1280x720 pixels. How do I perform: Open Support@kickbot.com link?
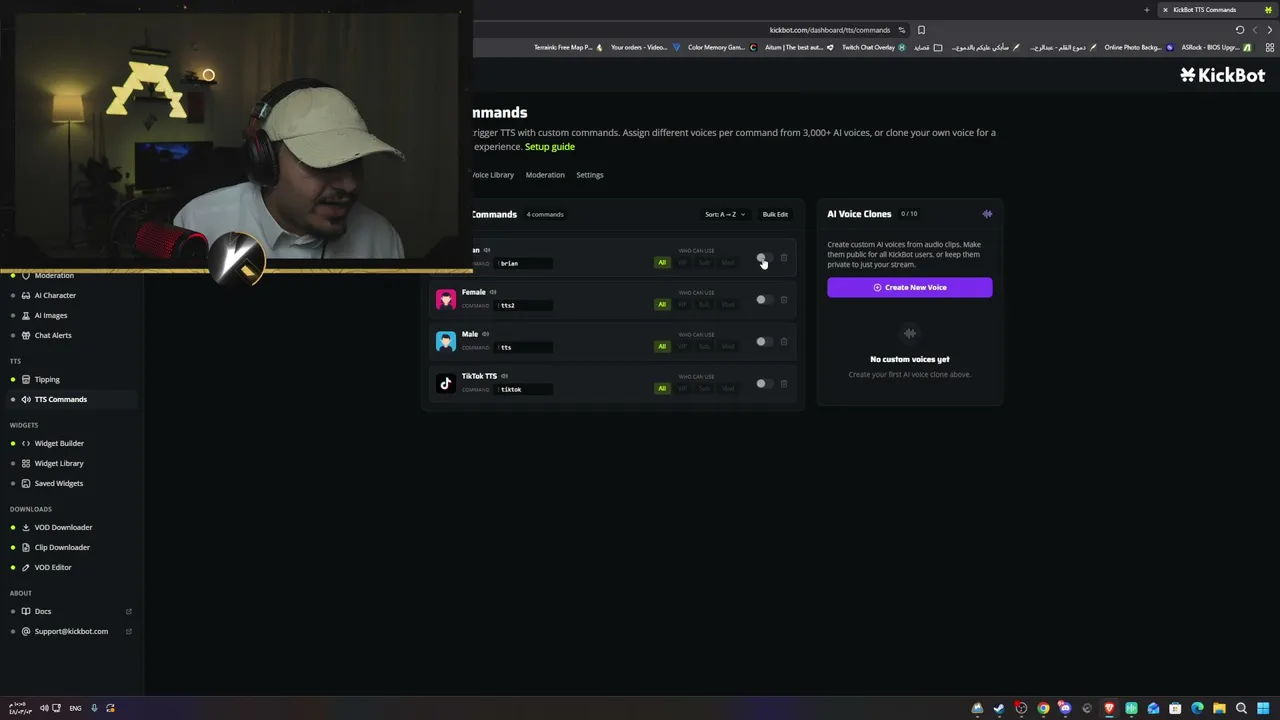pos(71,631)
